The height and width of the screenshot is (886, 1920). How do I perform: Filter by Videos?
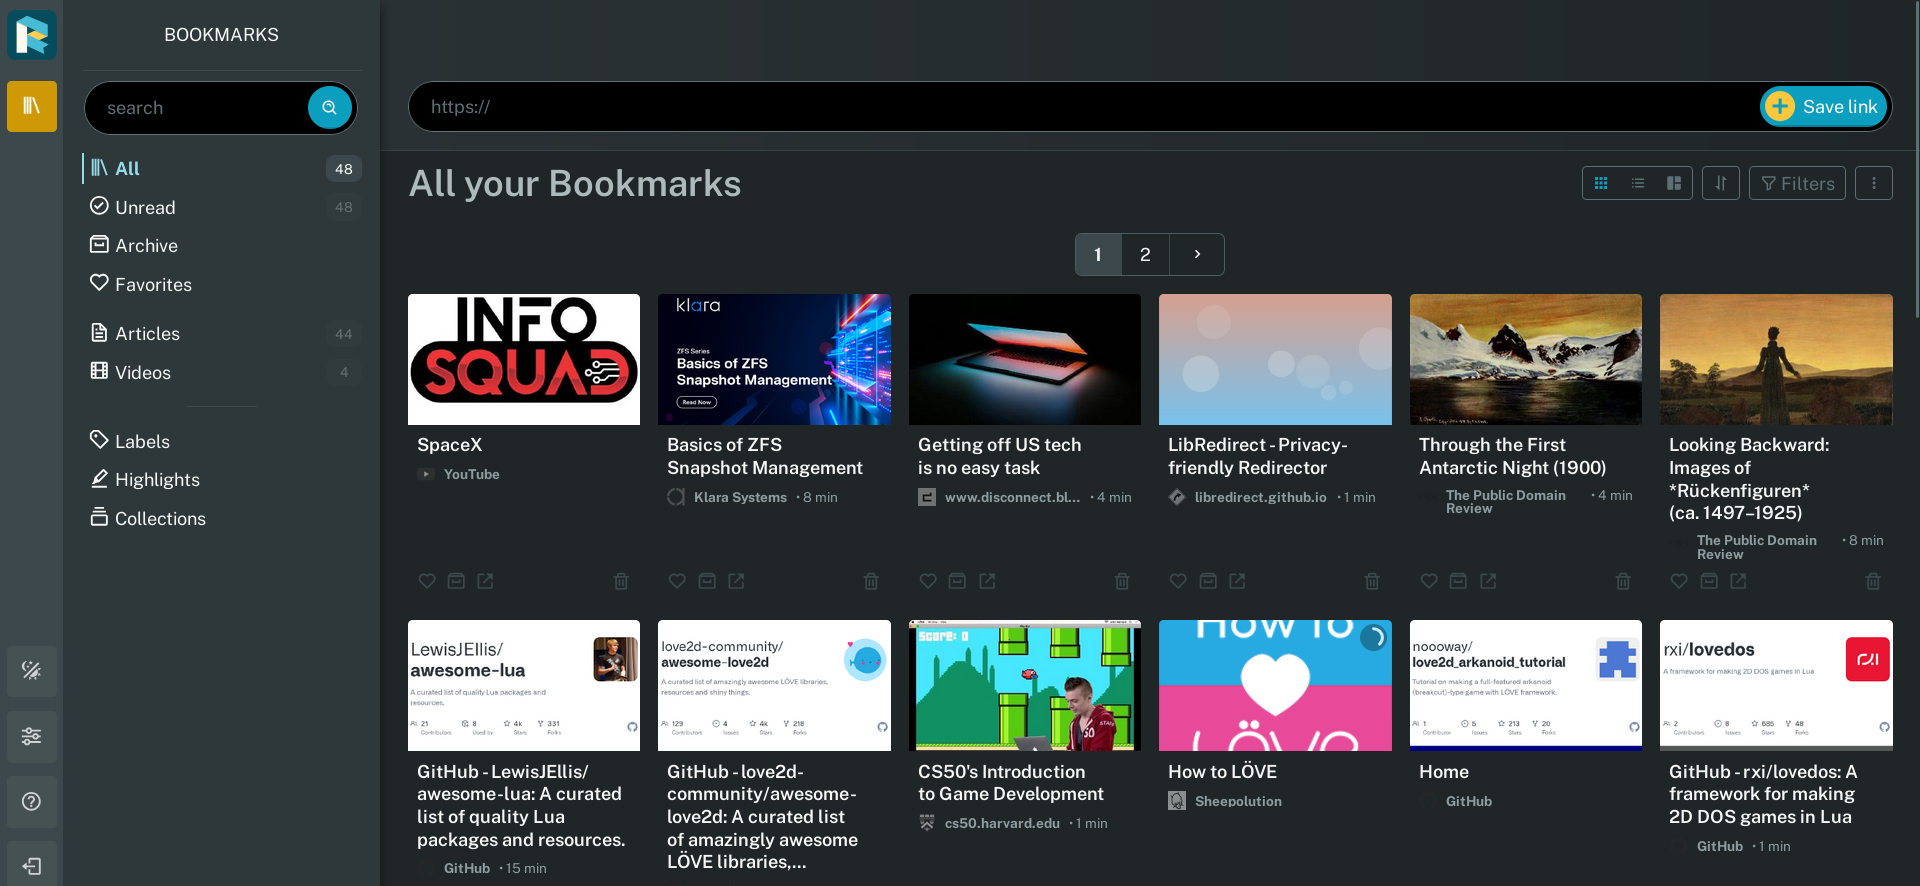(x=222, y=372)
